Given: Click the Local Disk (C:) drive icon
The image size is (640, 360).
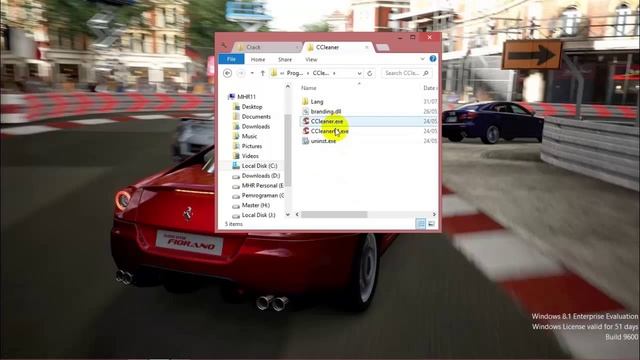Looking at the screenshot, I should pyautogui.click(x=236, y=166).
